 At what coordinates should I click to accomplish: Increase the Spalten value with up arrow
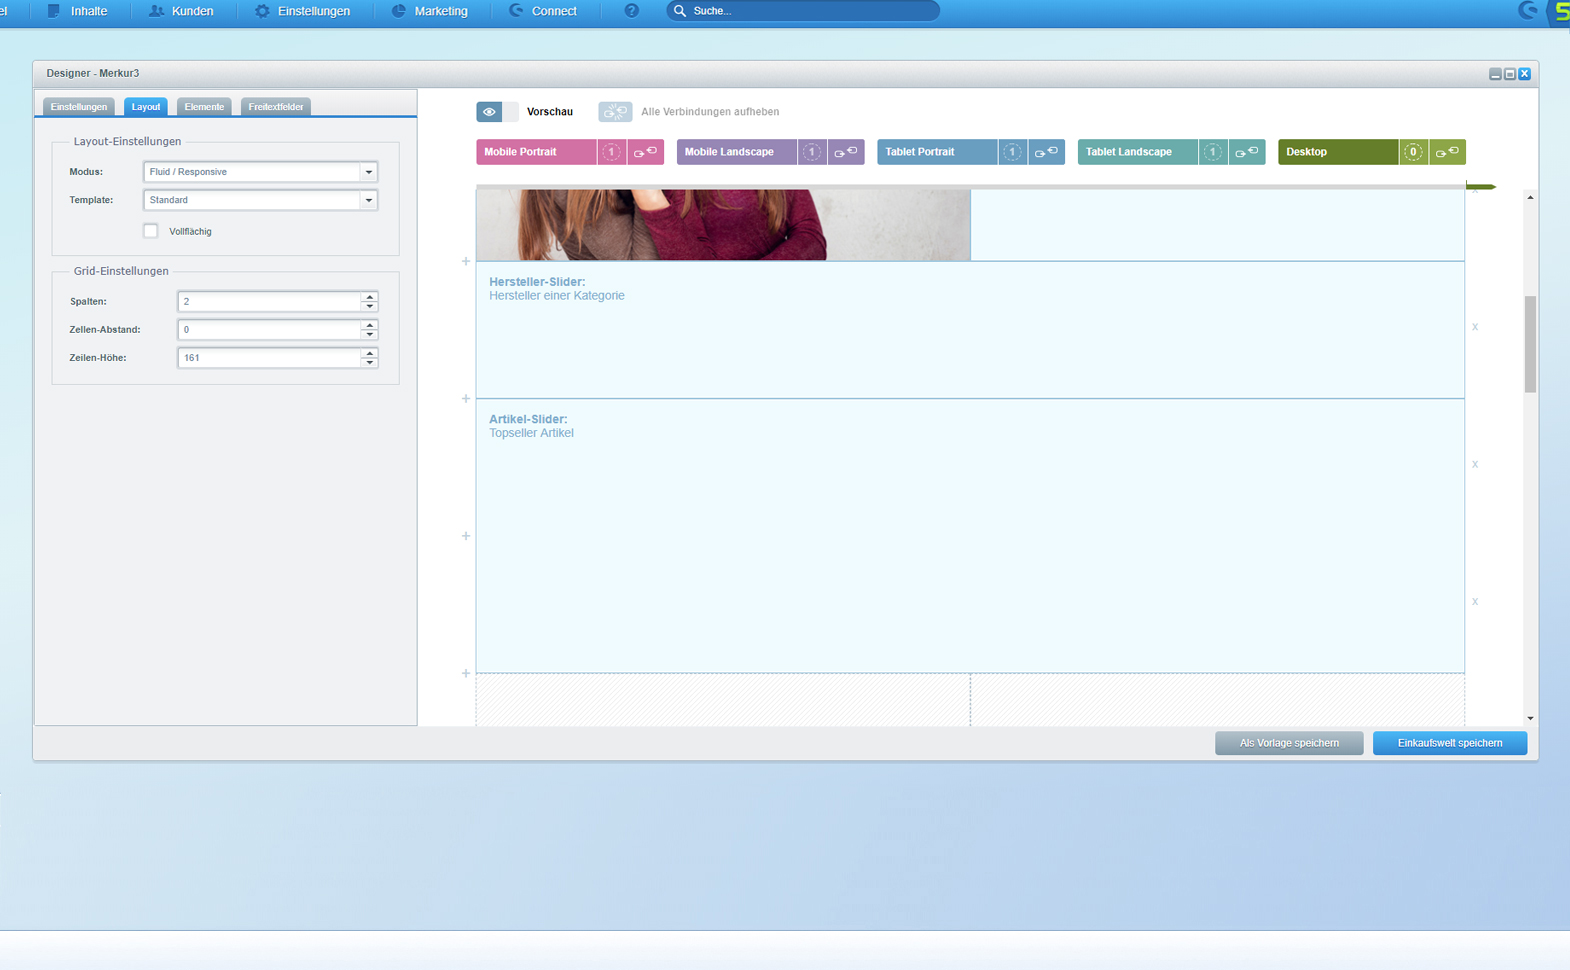370,297
